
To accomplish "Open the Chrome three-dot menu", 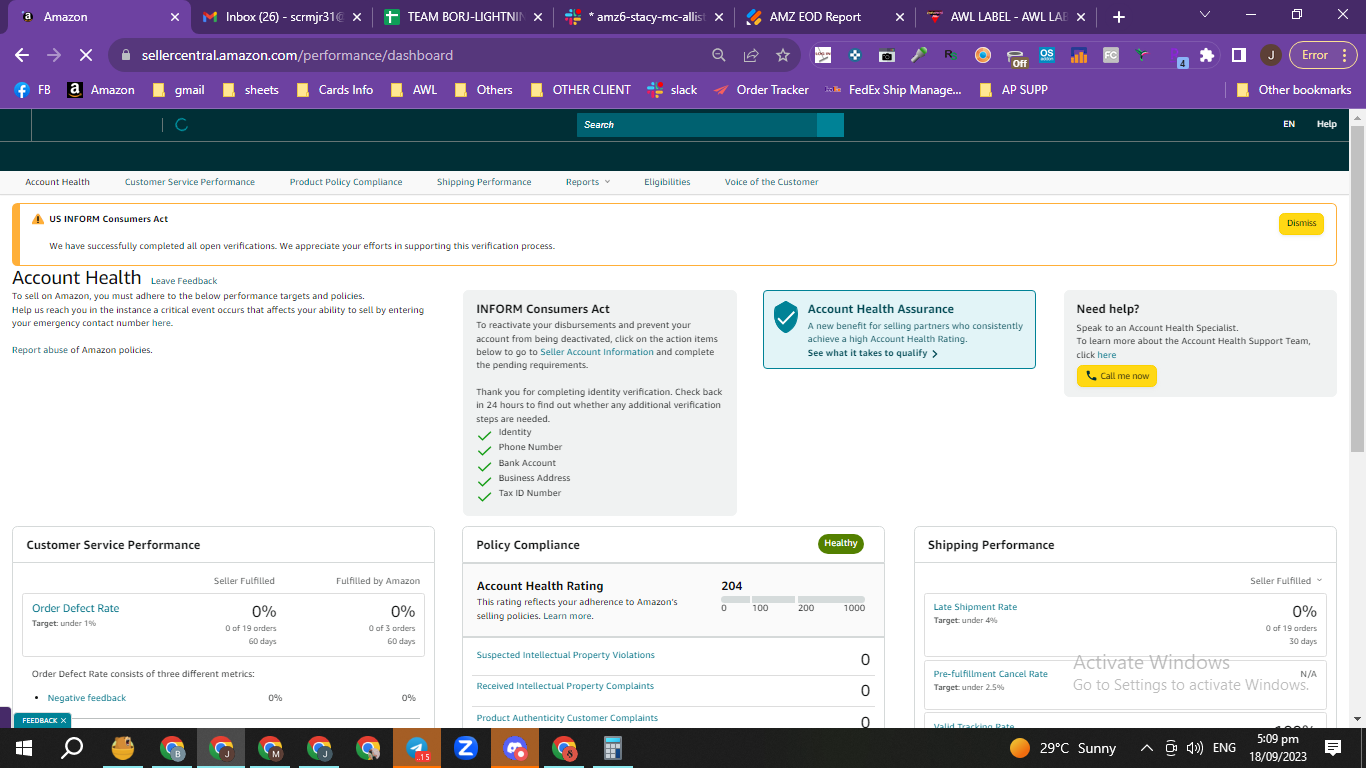I will (x=1344, y=55).
